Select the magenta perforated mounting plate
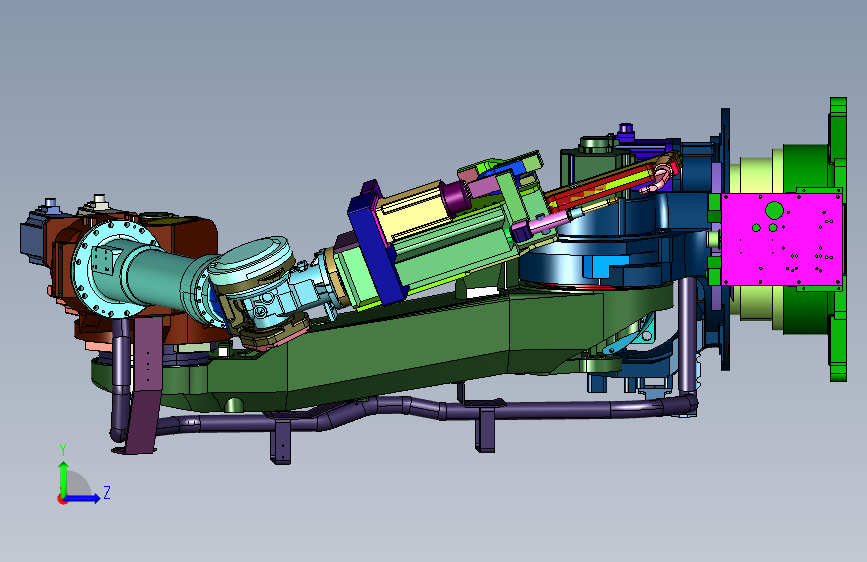 tap(782, 240)
